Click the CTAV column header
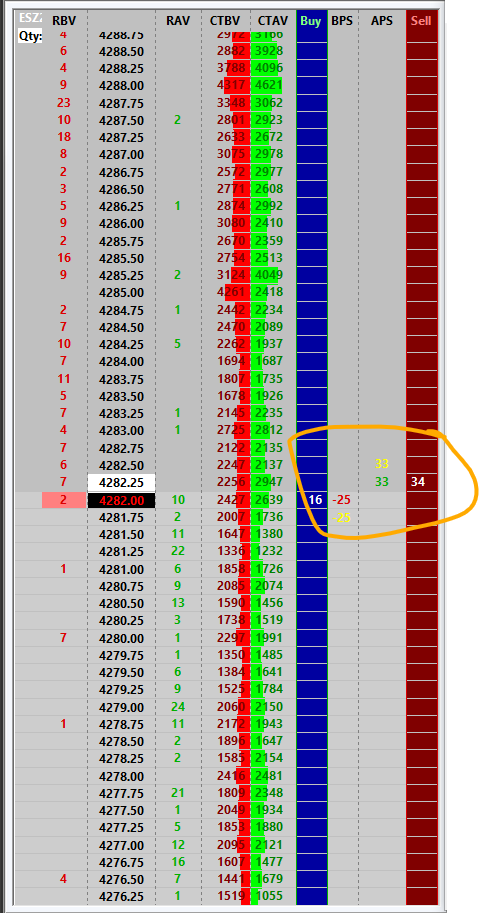This screenshot has height=913, width=482. pos(273,21)
